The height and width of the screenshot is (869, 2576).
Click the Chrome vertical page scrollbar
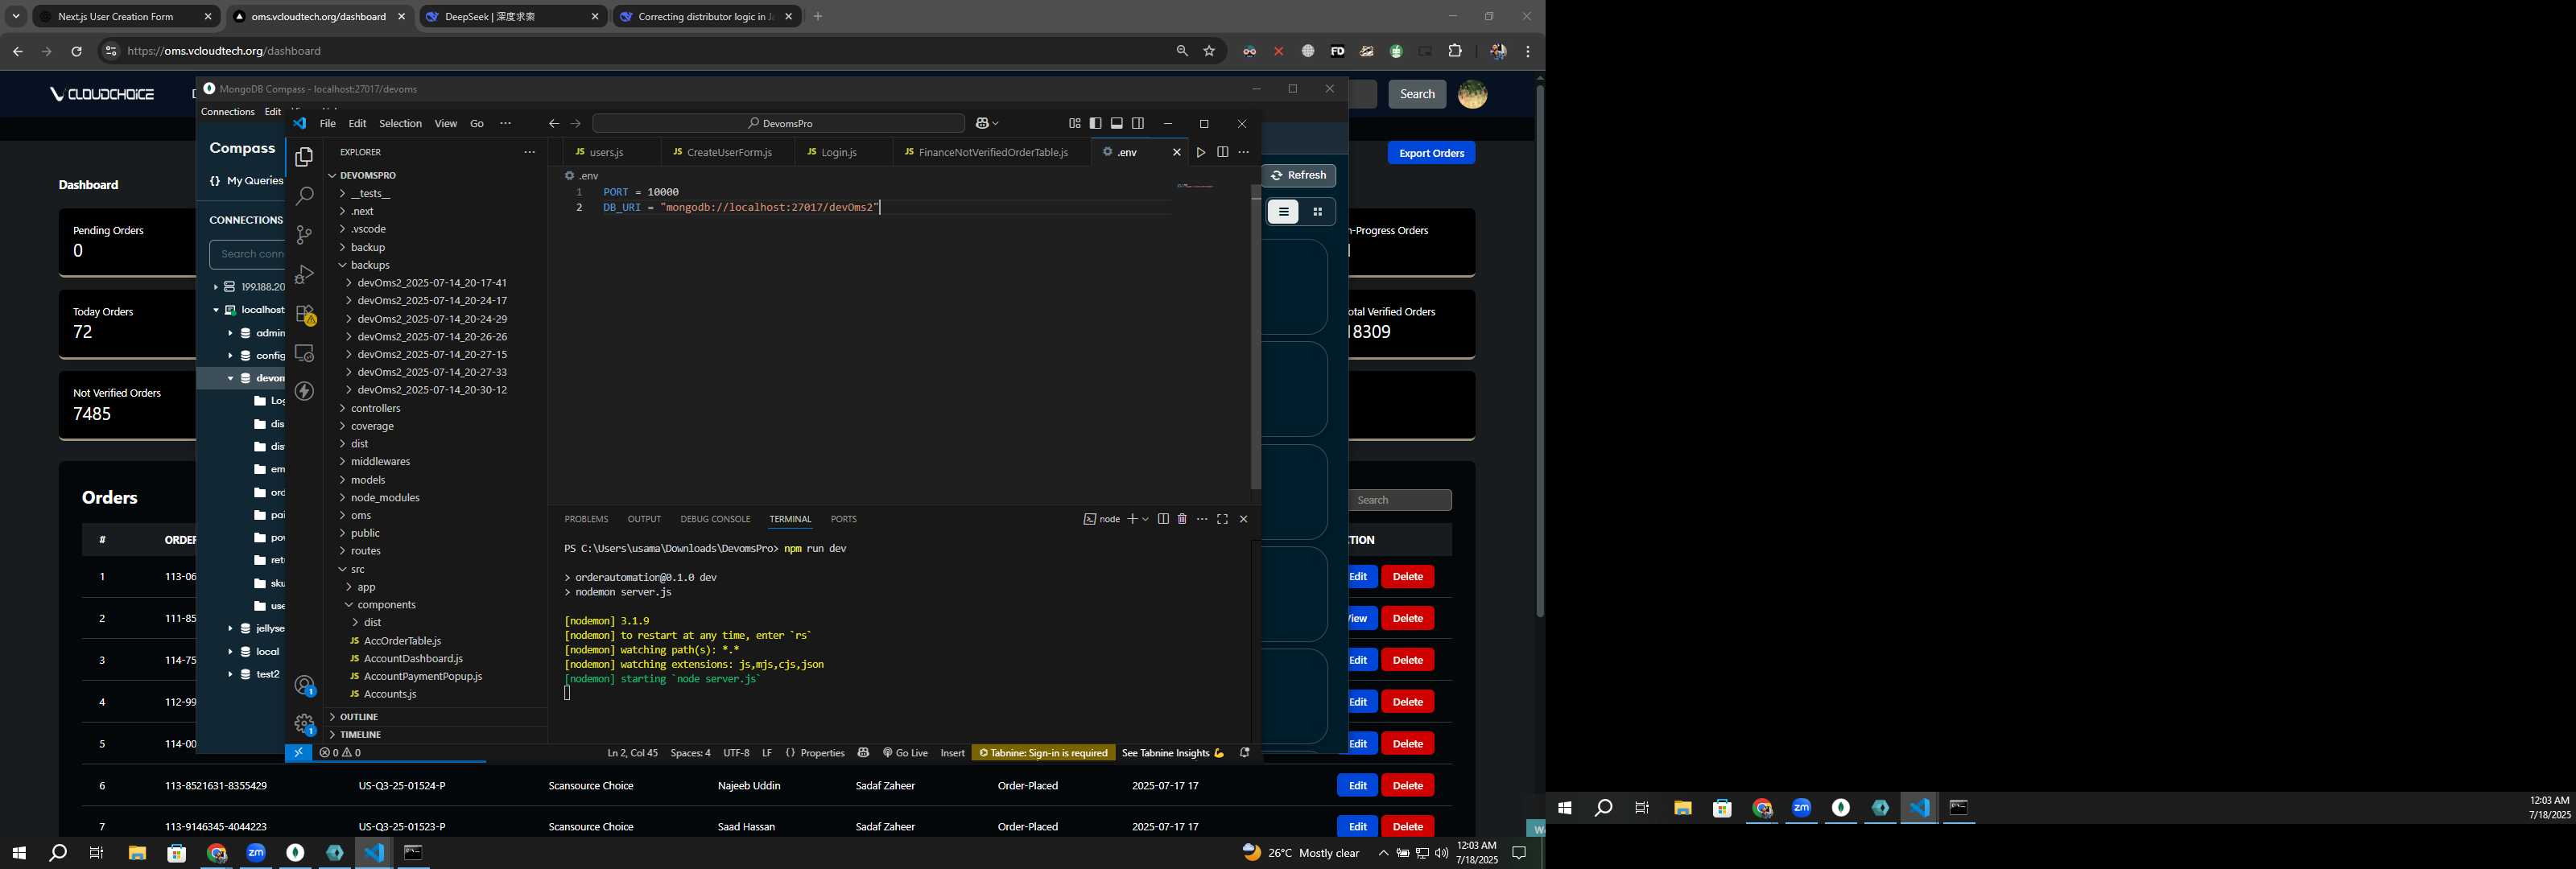1539,350
